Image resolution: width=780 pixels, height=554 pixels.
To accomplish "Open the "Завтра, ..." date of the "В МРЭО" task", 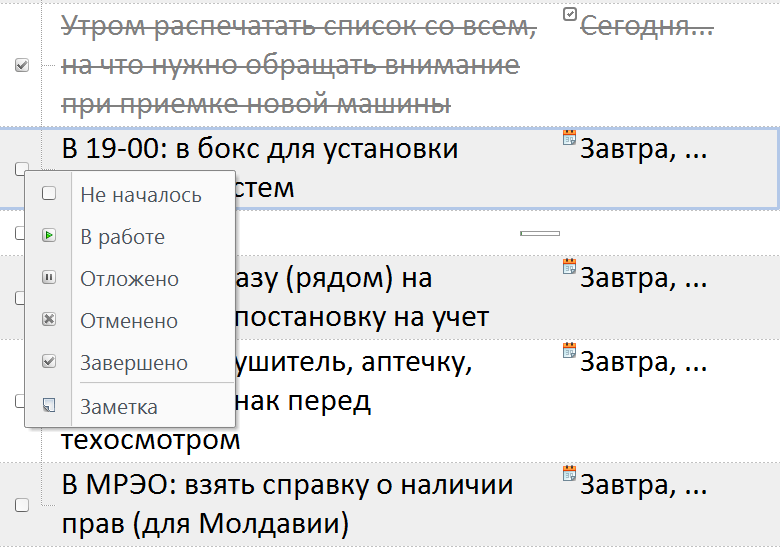I will coord(644,487).
